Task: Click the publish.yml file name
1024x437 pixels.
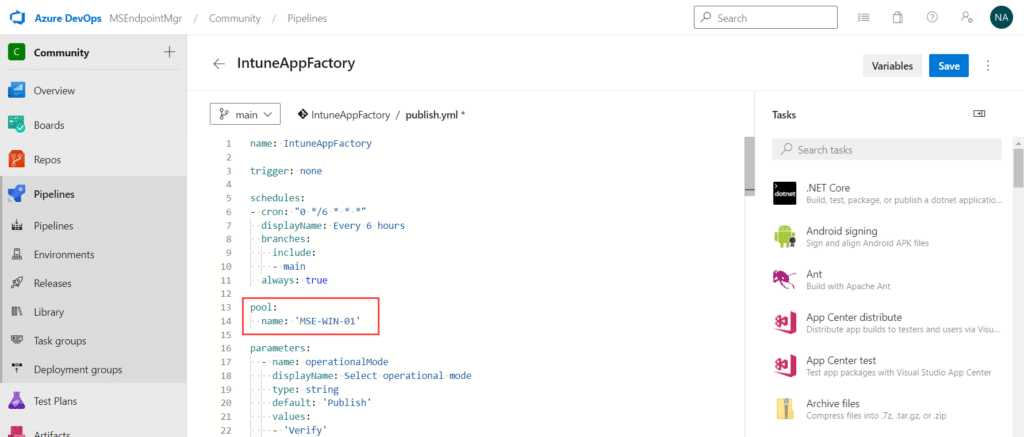Action: tap(431, 114)
